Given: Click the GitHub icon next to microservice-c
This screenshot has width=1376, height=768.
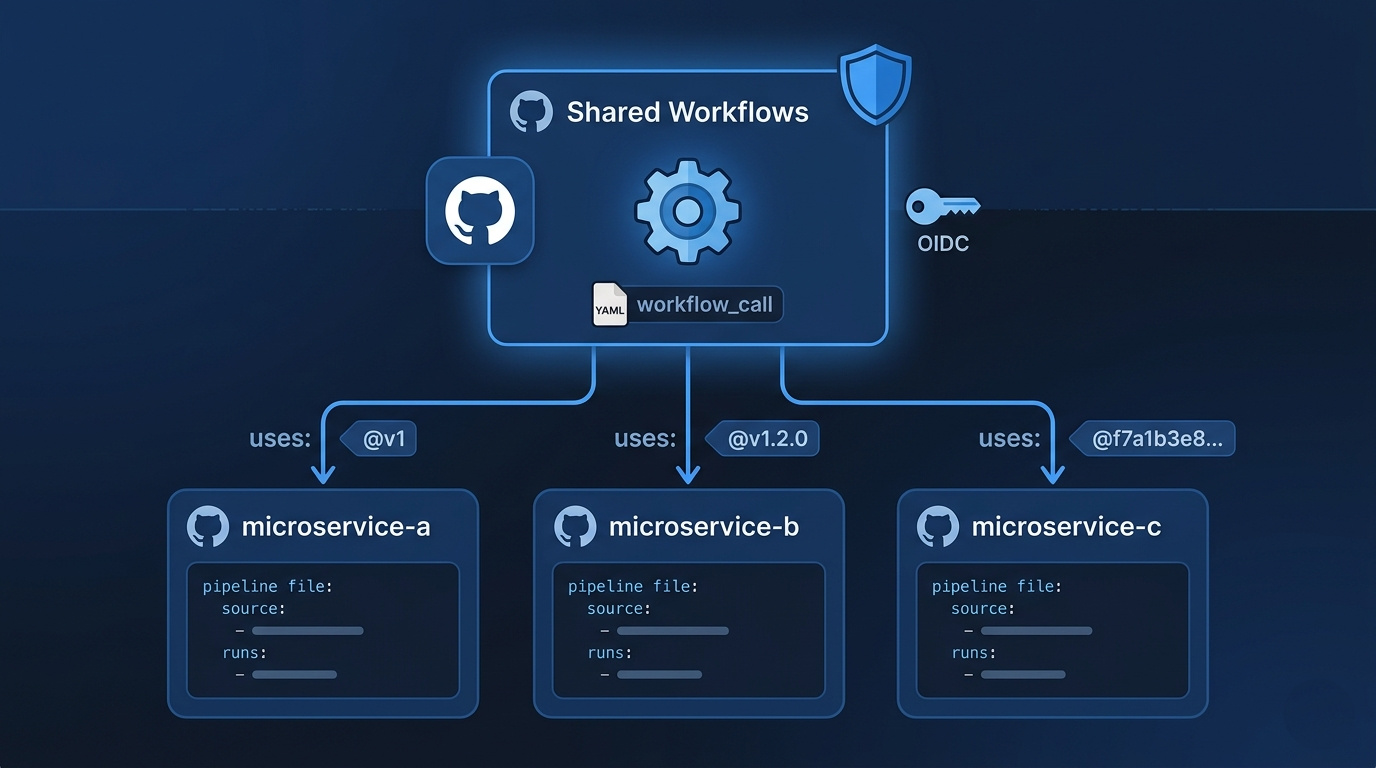Looking at the screenshot, I should coord(938,527).
